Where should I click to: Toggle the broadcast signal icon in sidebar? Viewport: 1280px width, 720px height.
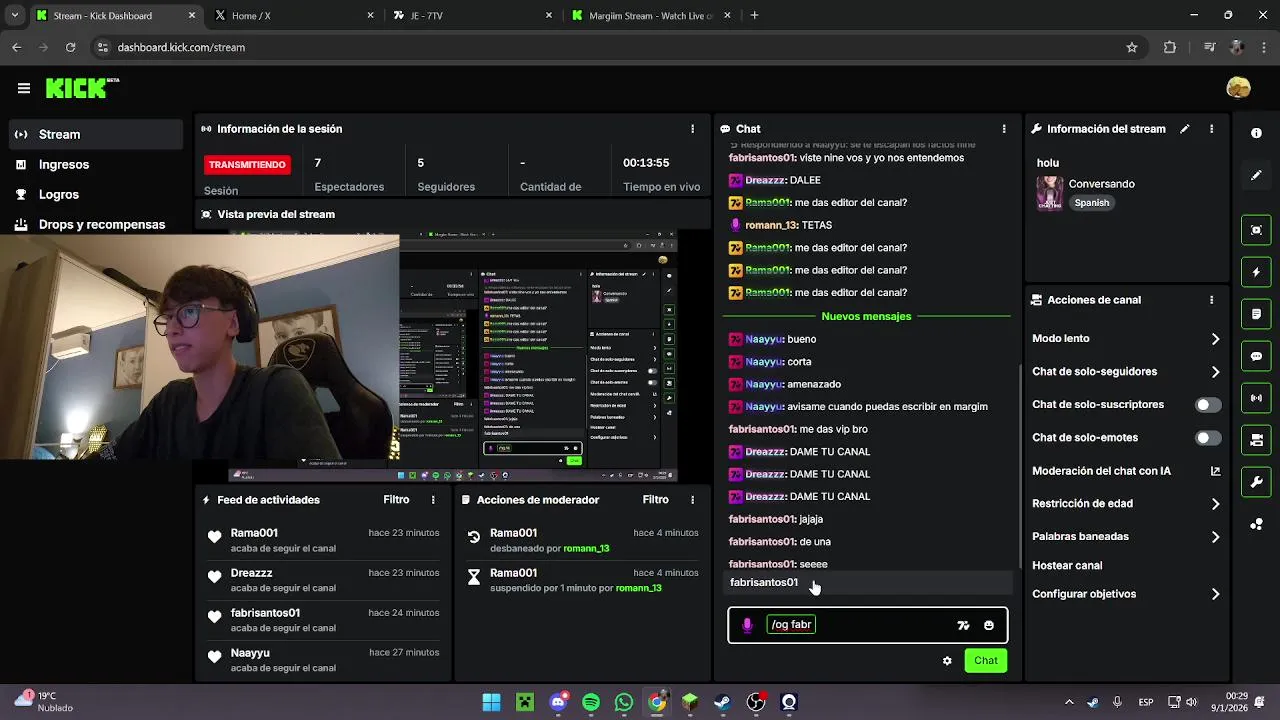click(x=1257, y=398)
